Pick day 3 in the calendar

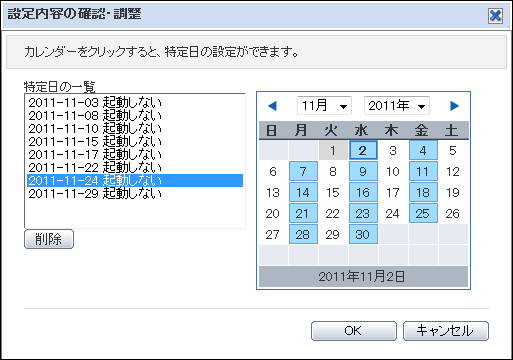(x=393, y=150)
